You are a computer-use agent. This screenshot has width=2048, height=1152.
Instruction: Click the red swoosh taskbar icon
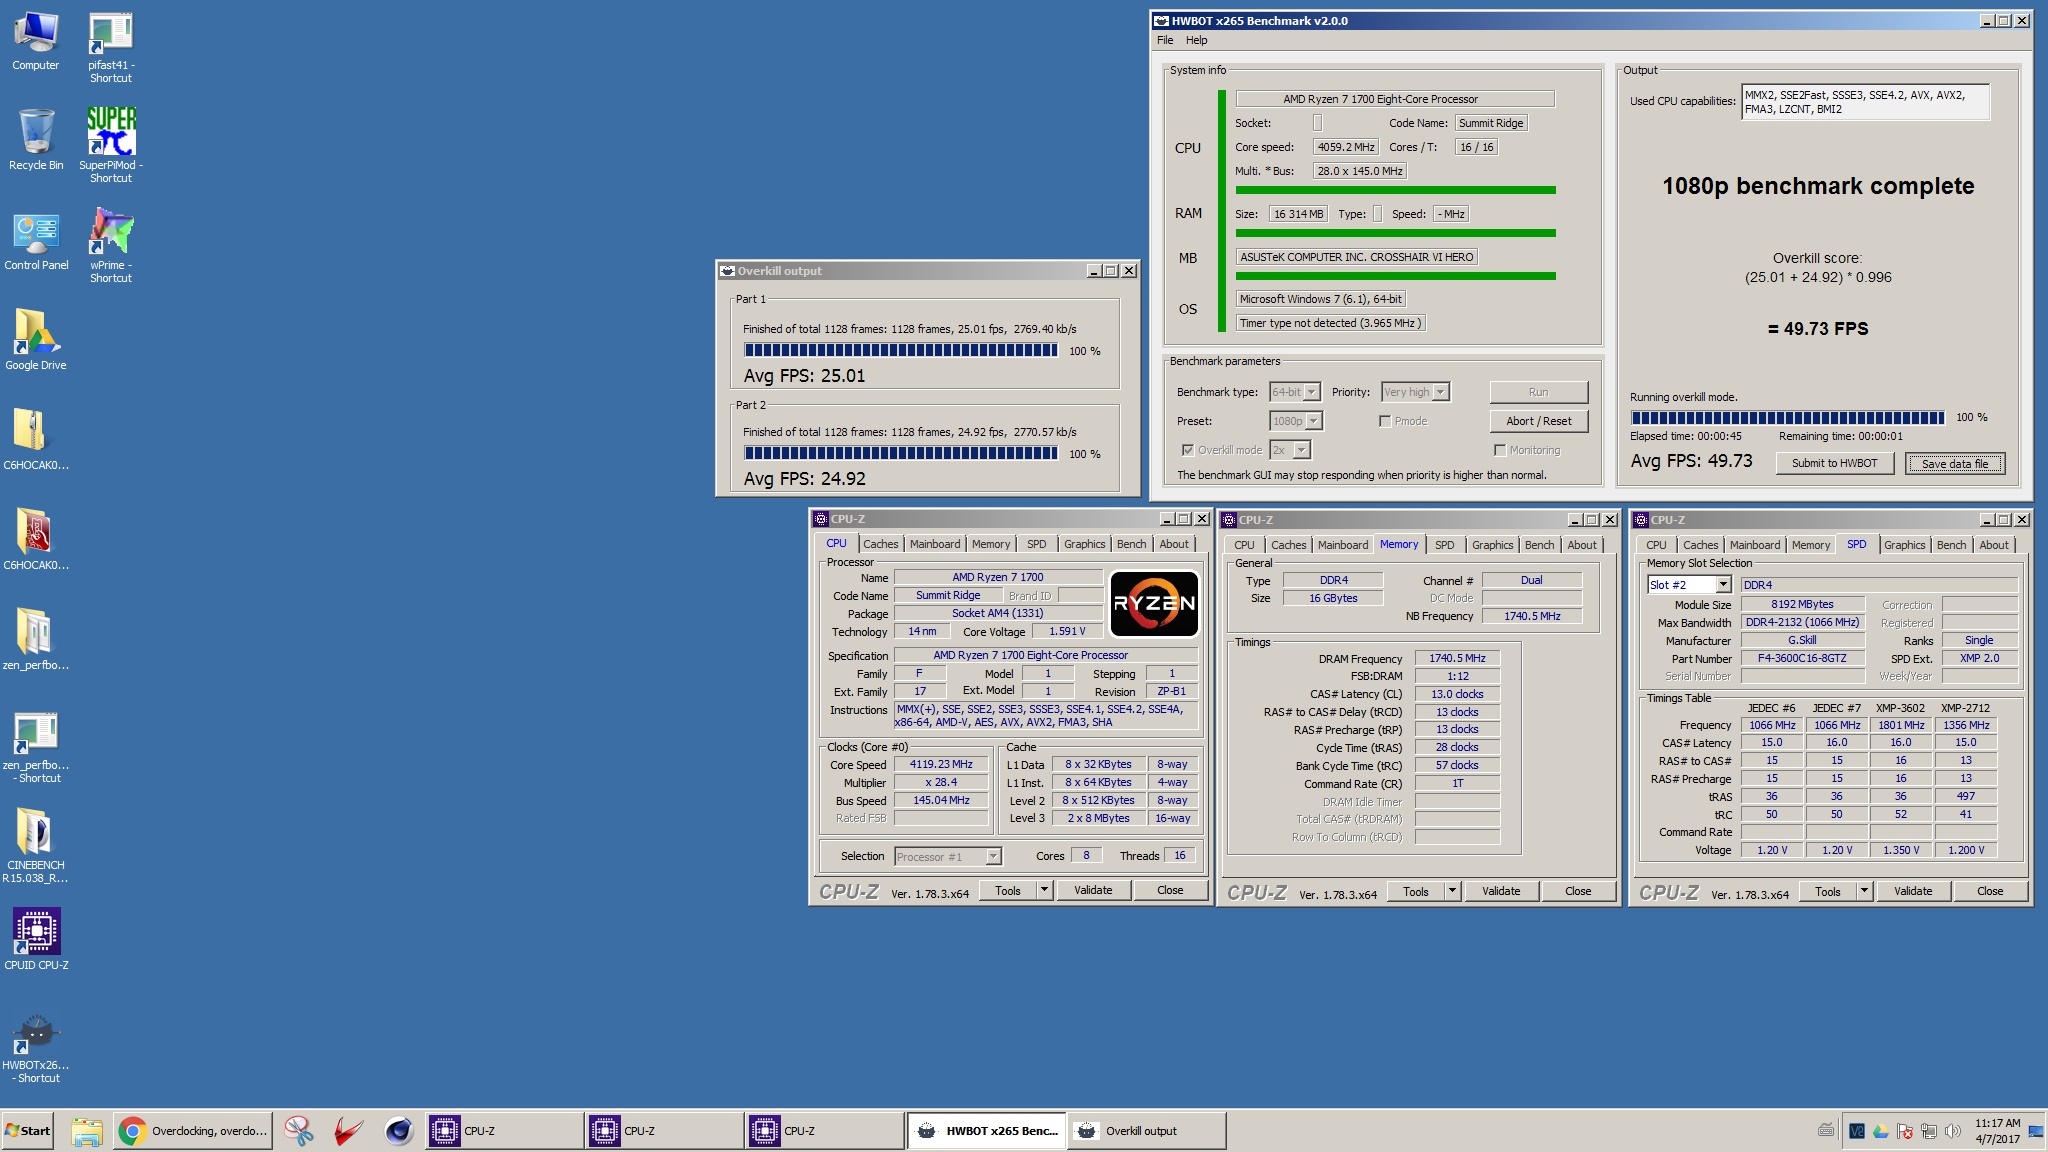[348, 1131]
